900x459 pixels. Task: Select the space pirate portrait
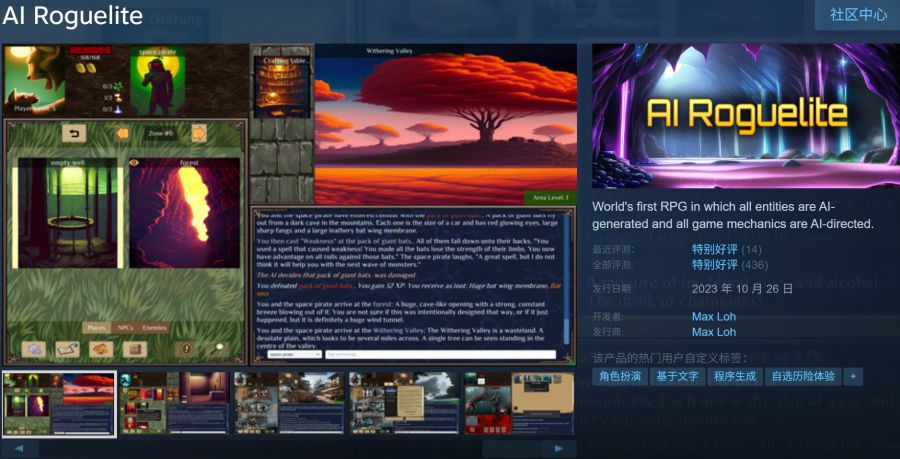point(158,81)
